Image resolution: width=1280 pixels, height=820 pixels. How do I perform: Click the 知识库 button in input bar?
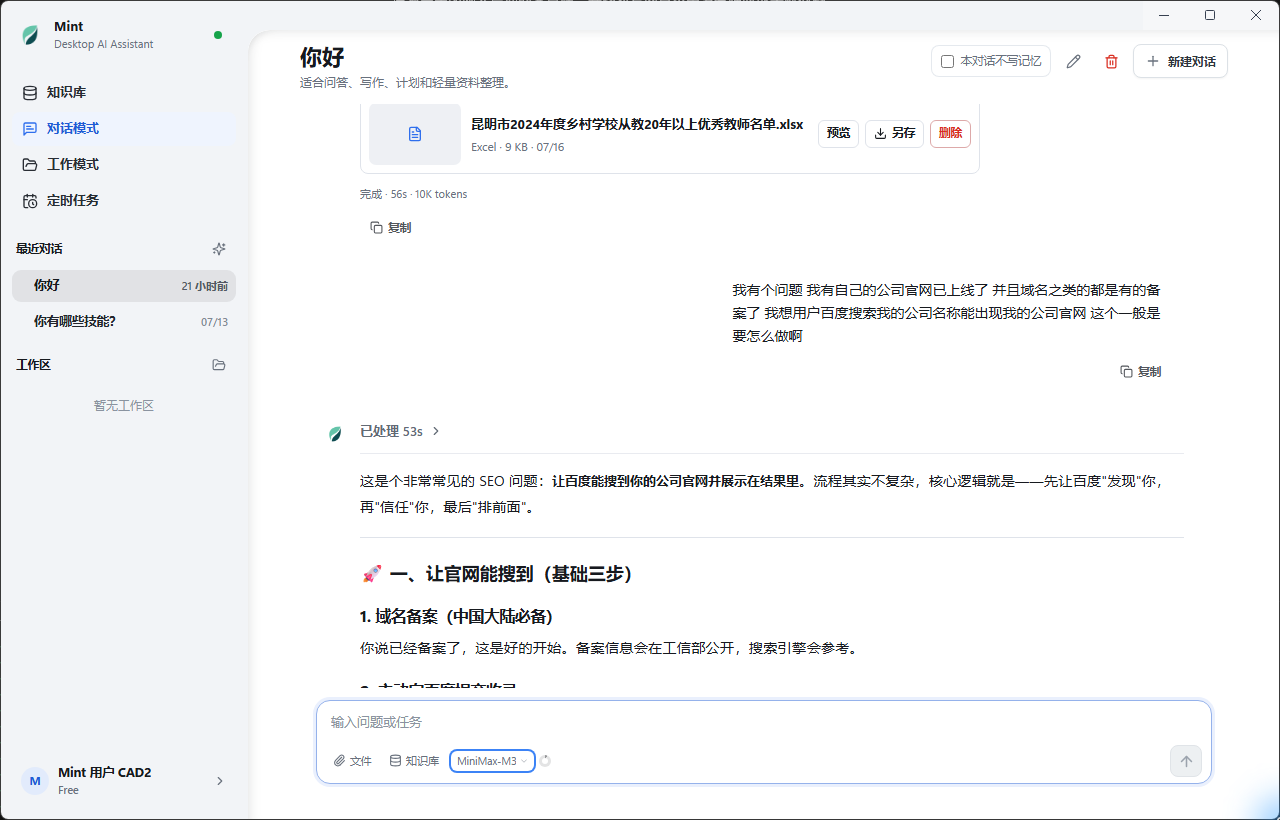coord(414,761)
